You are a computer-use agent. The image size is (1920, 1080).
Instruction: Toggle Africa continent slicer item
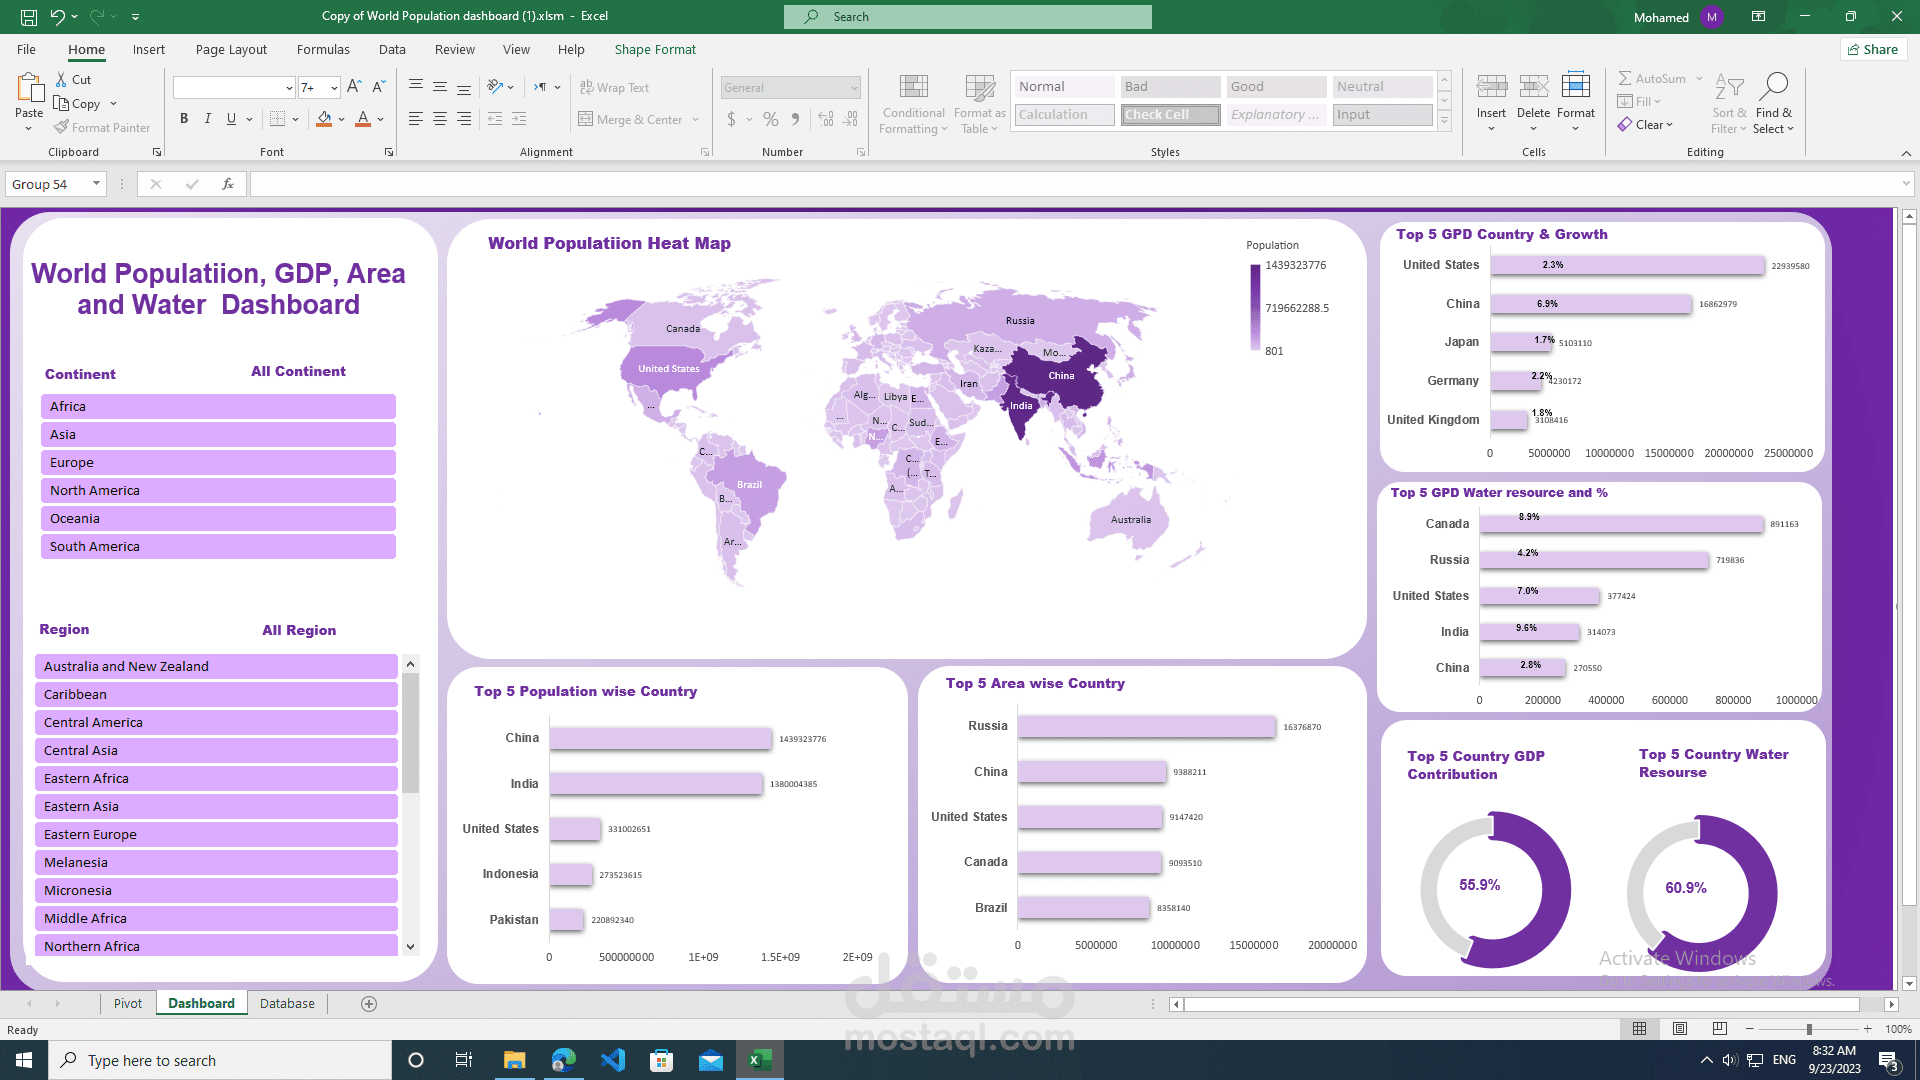(x=218, y=407)
